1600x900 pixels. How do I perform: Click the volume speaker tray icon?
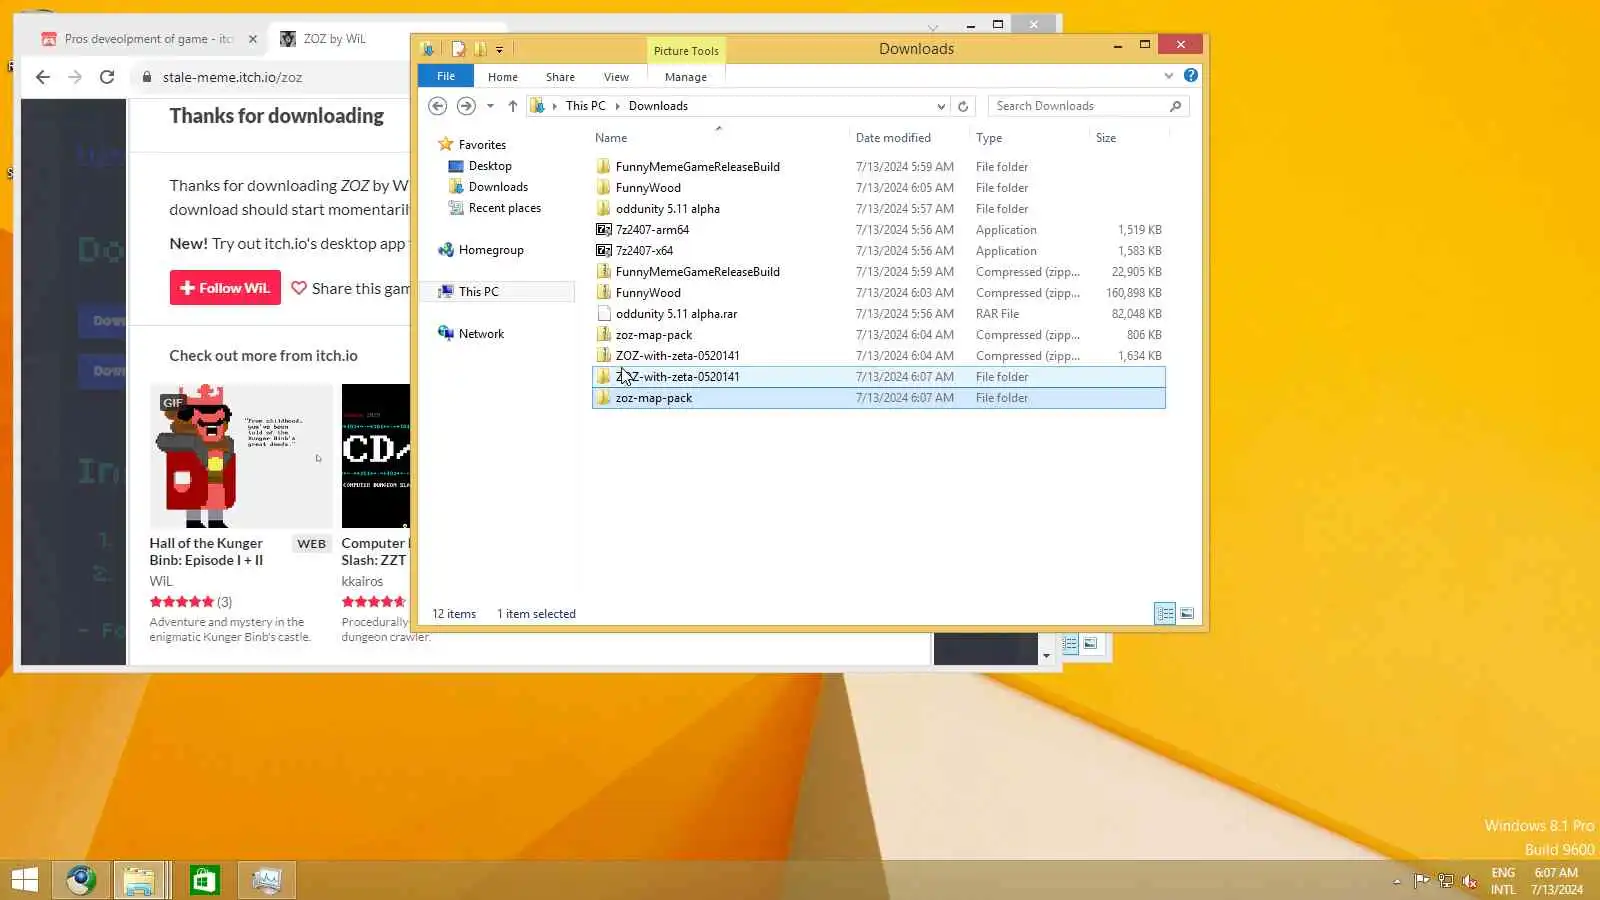[1469, 881]
